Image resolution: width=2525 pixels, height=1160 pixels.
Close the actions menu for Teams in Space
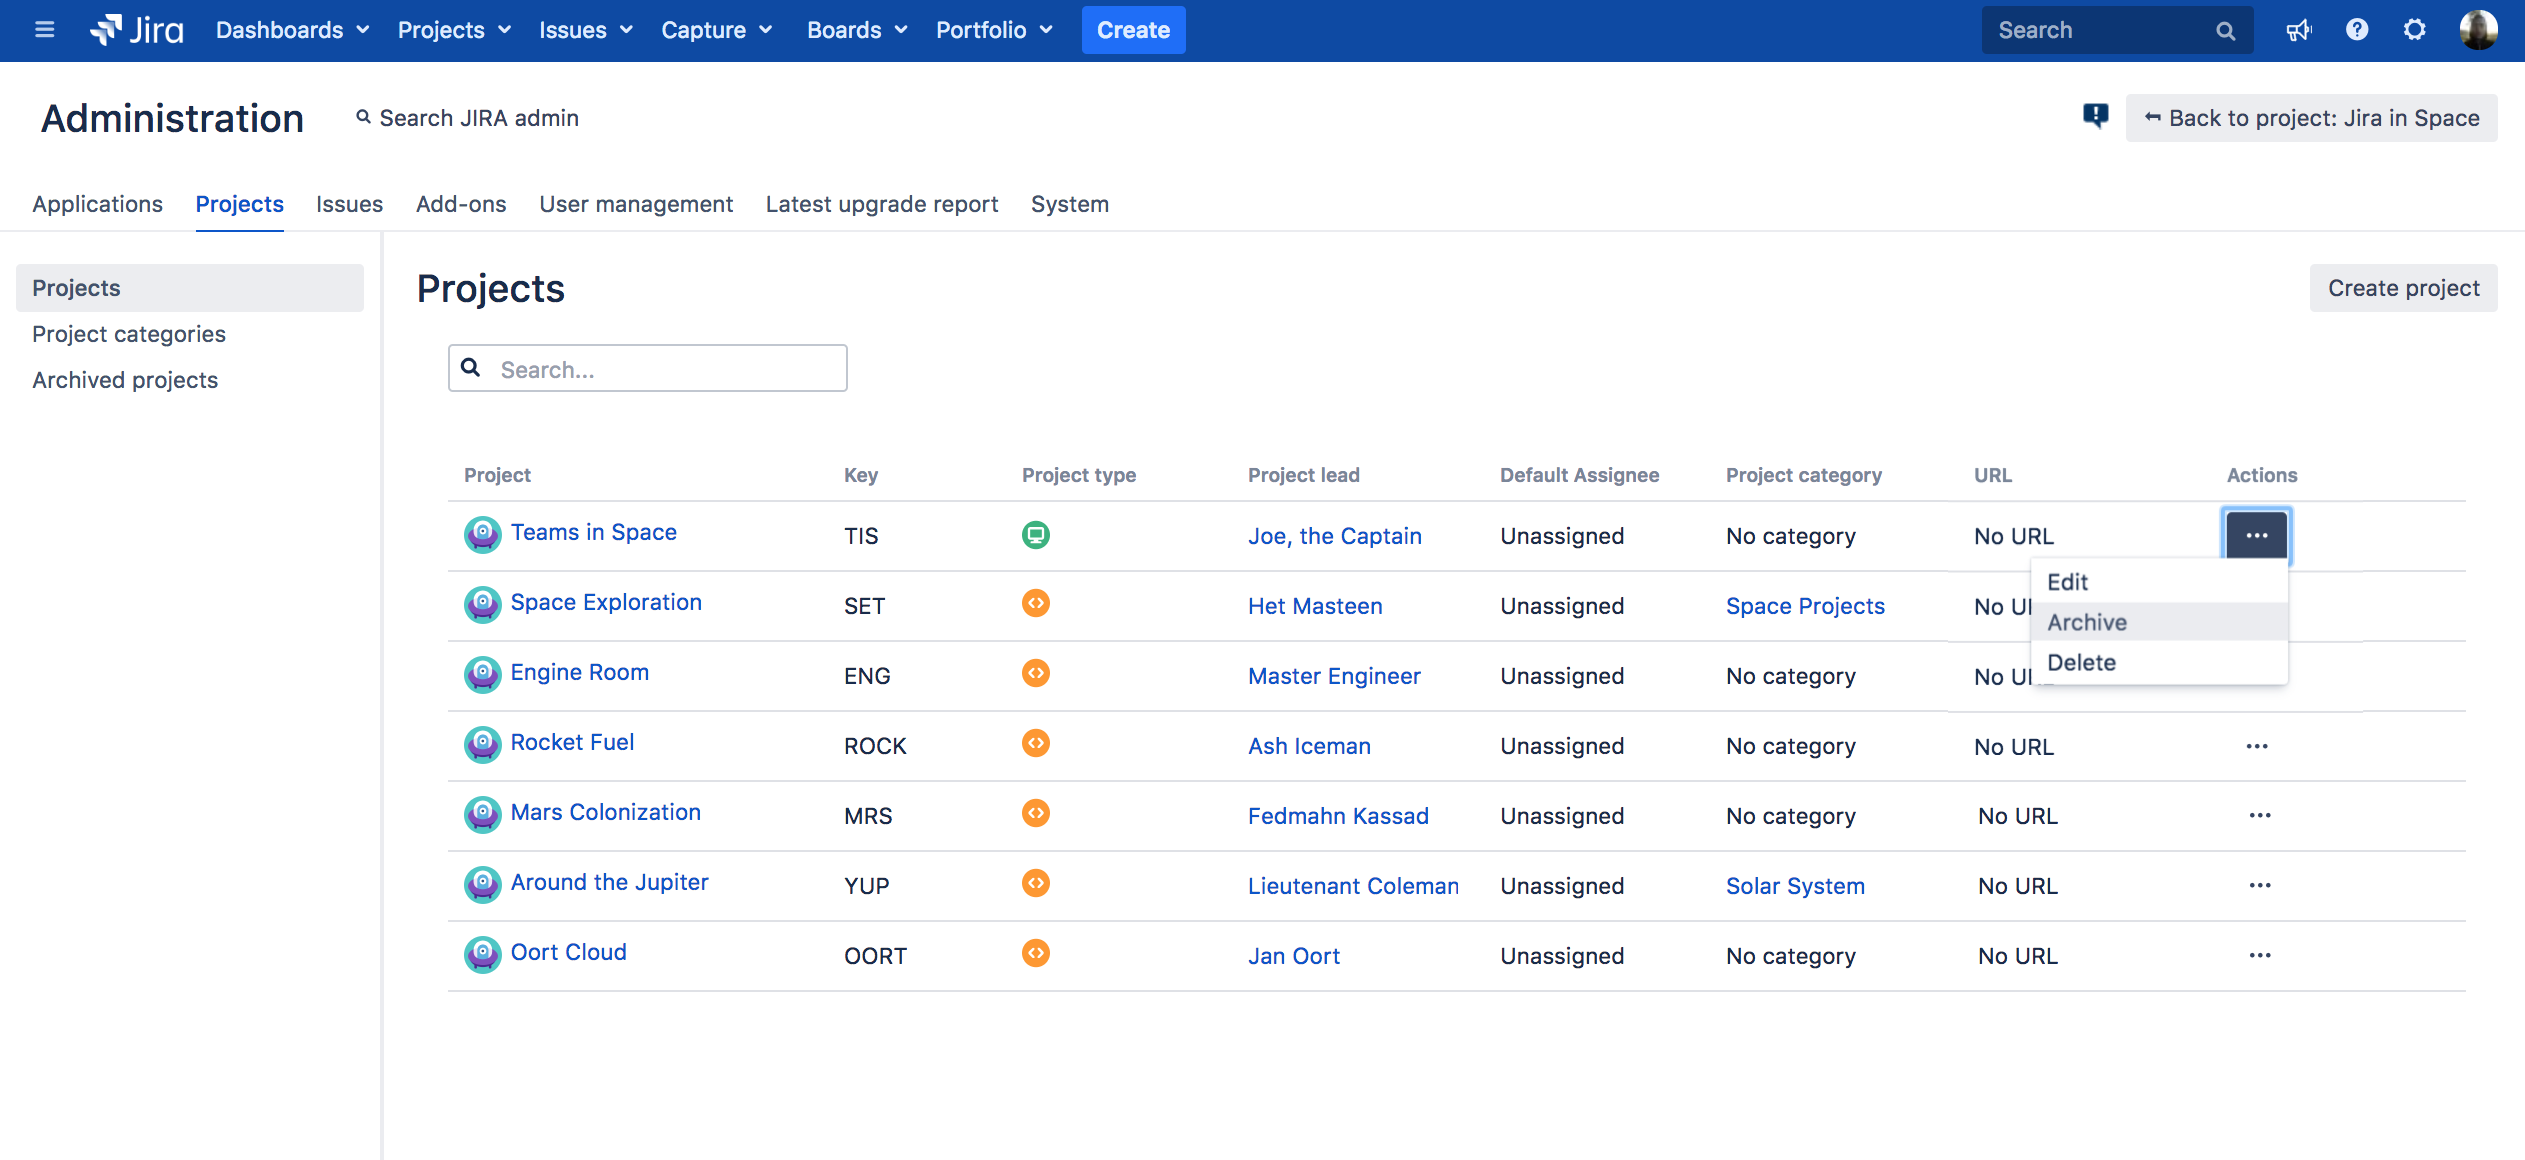tap(2256, 535)
